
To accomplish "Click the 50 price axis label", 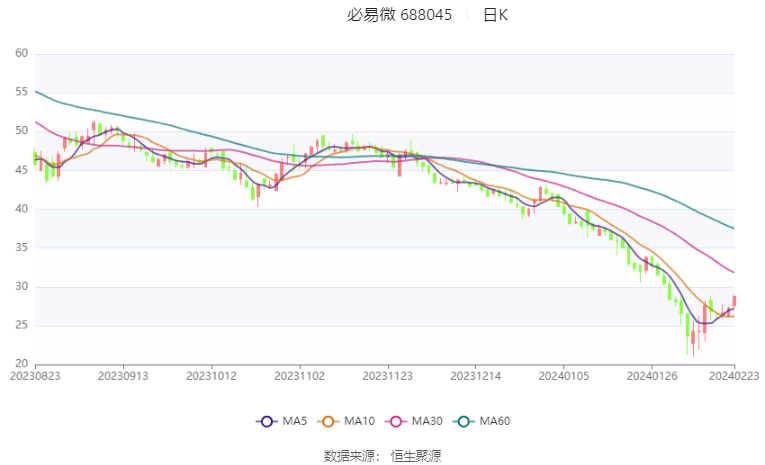I will coord(21,131).
